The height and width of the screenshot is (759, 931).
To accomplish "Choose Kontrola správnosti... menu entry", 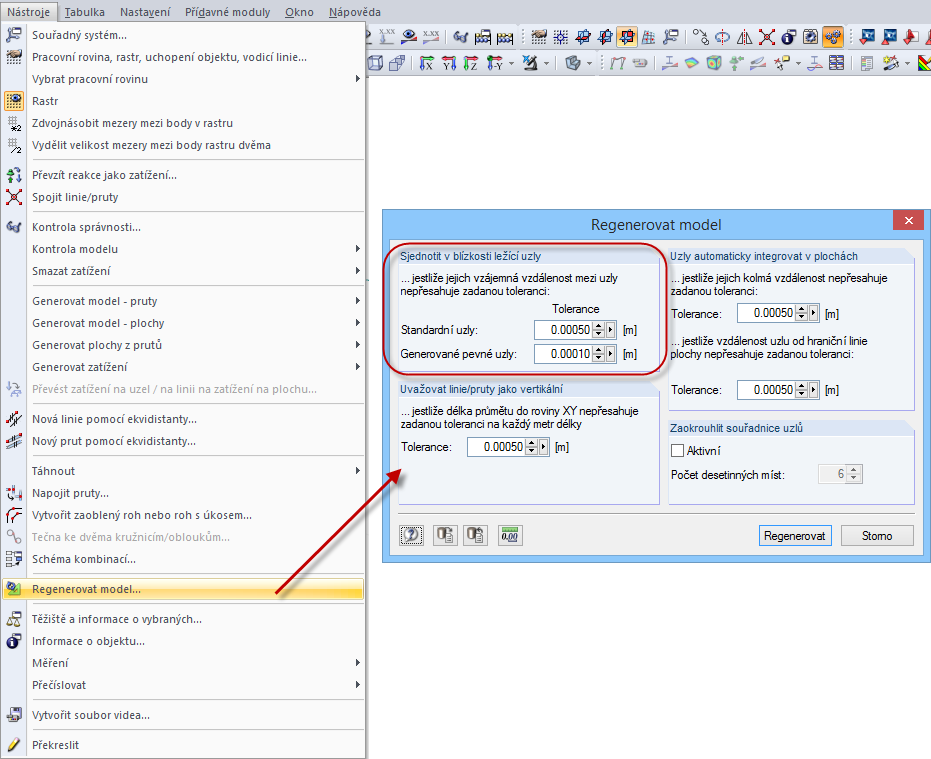I will tap(183, 227).
